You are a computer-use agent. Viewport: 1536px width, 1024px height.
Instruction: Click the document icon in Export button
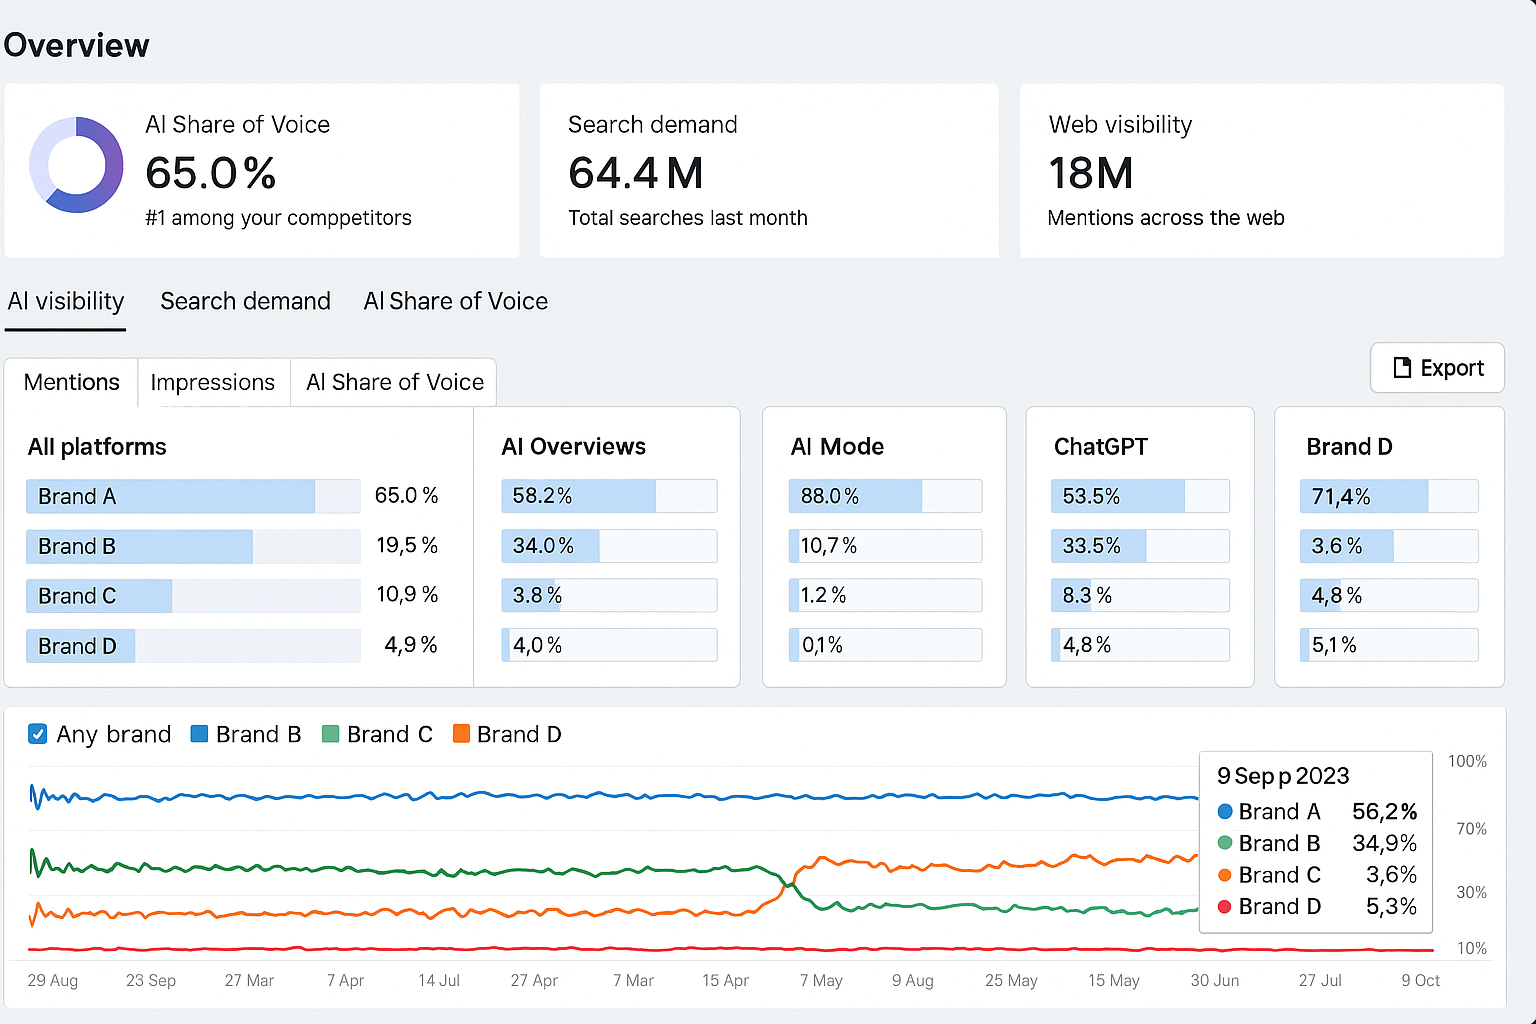pos(1402,368)
